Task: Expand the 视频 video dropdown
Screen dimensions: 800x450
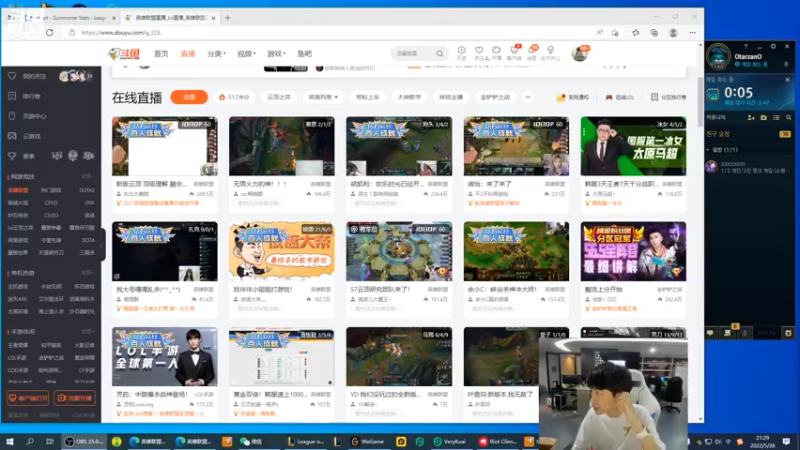Action: 246,54
